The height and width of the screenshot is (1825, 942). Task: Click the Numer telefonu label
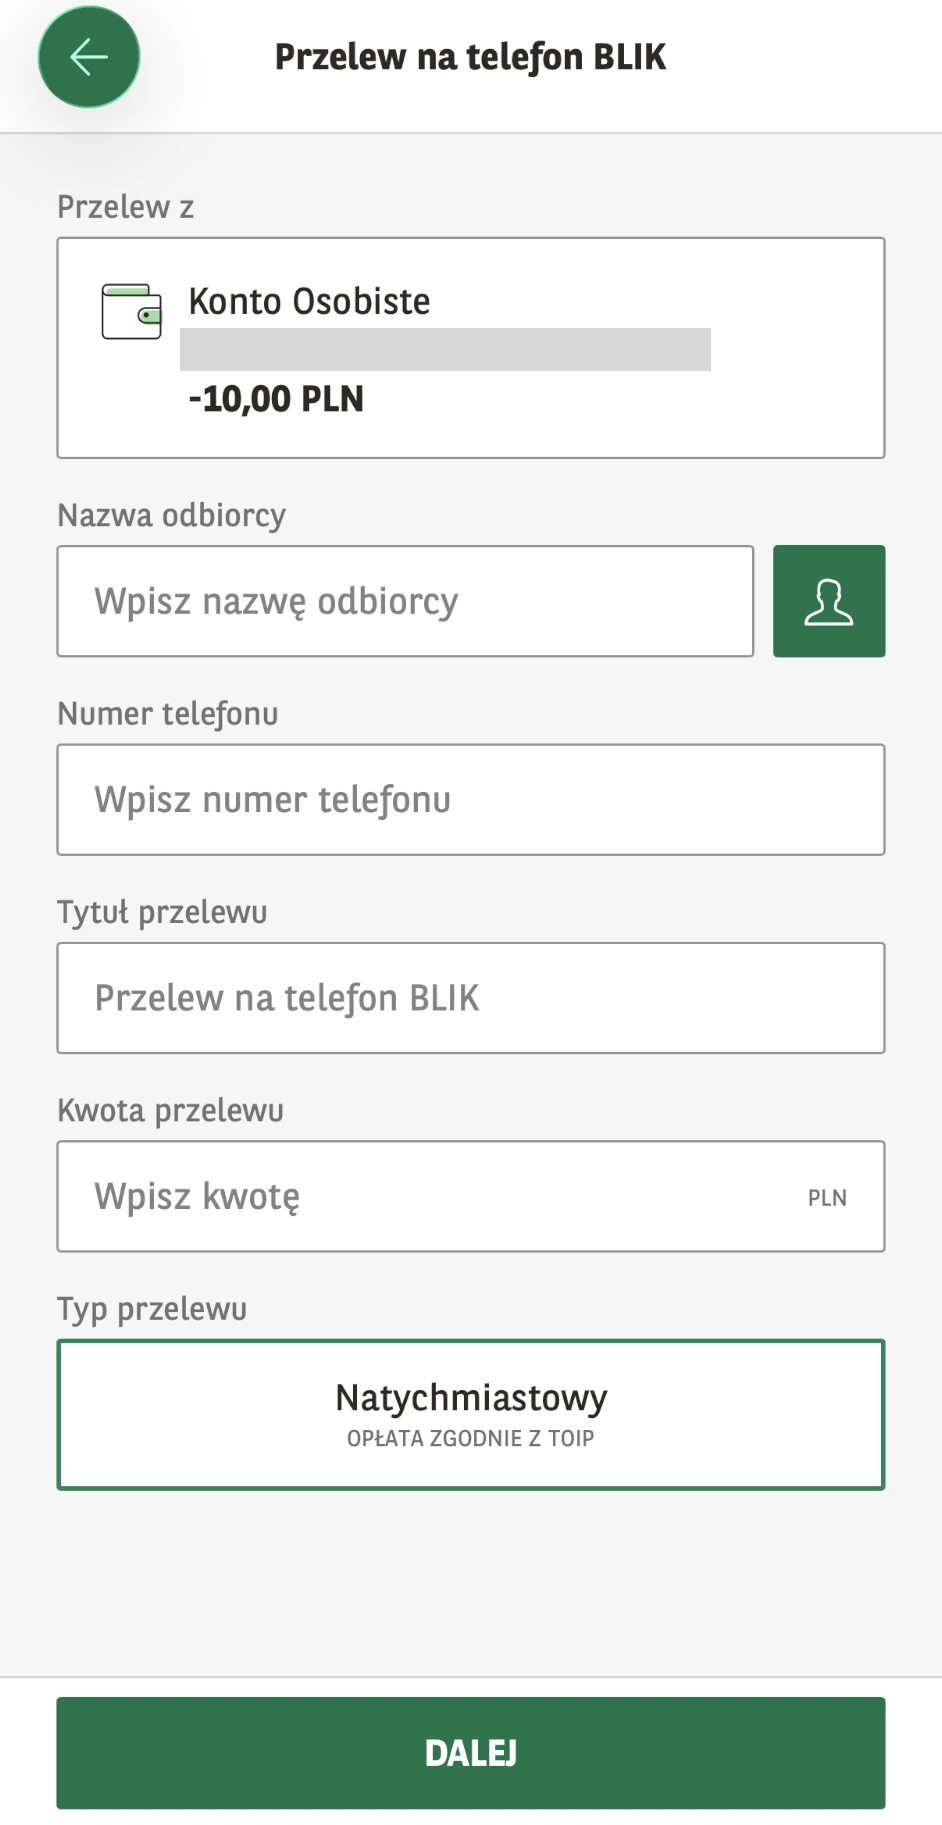tap(167, 714)
